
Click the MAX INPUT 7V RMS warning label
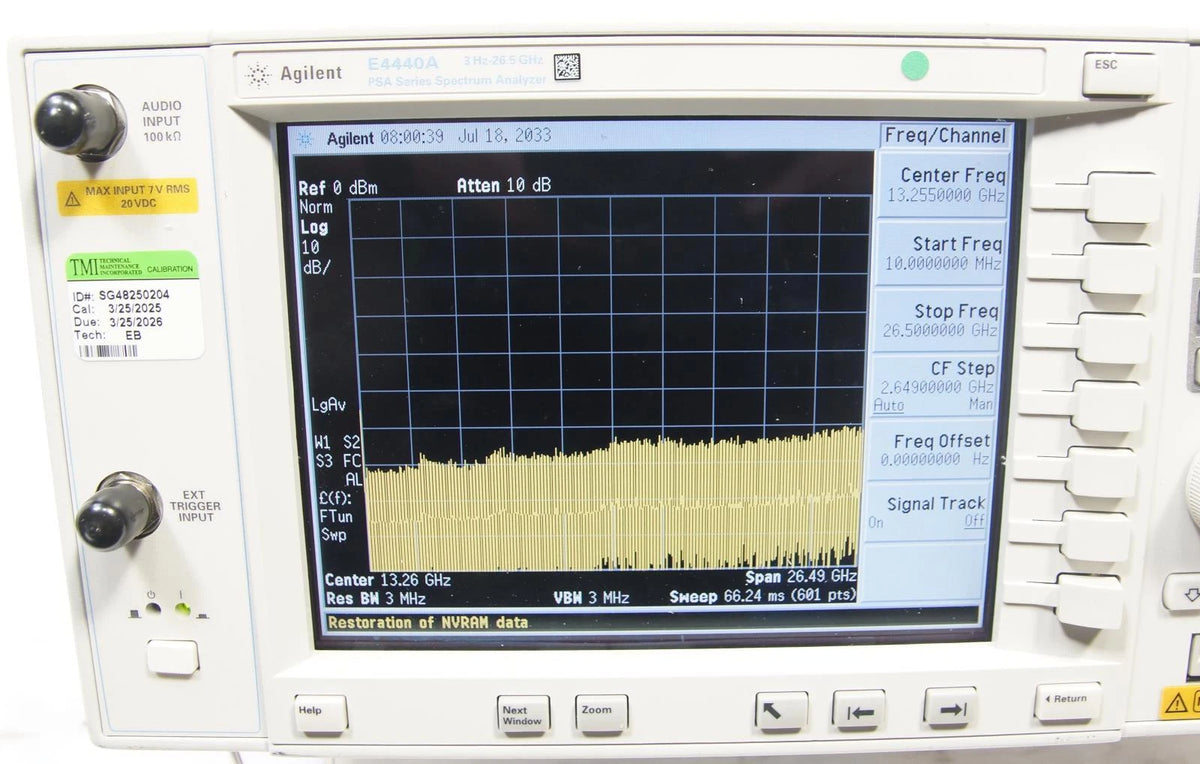point(127,197)
